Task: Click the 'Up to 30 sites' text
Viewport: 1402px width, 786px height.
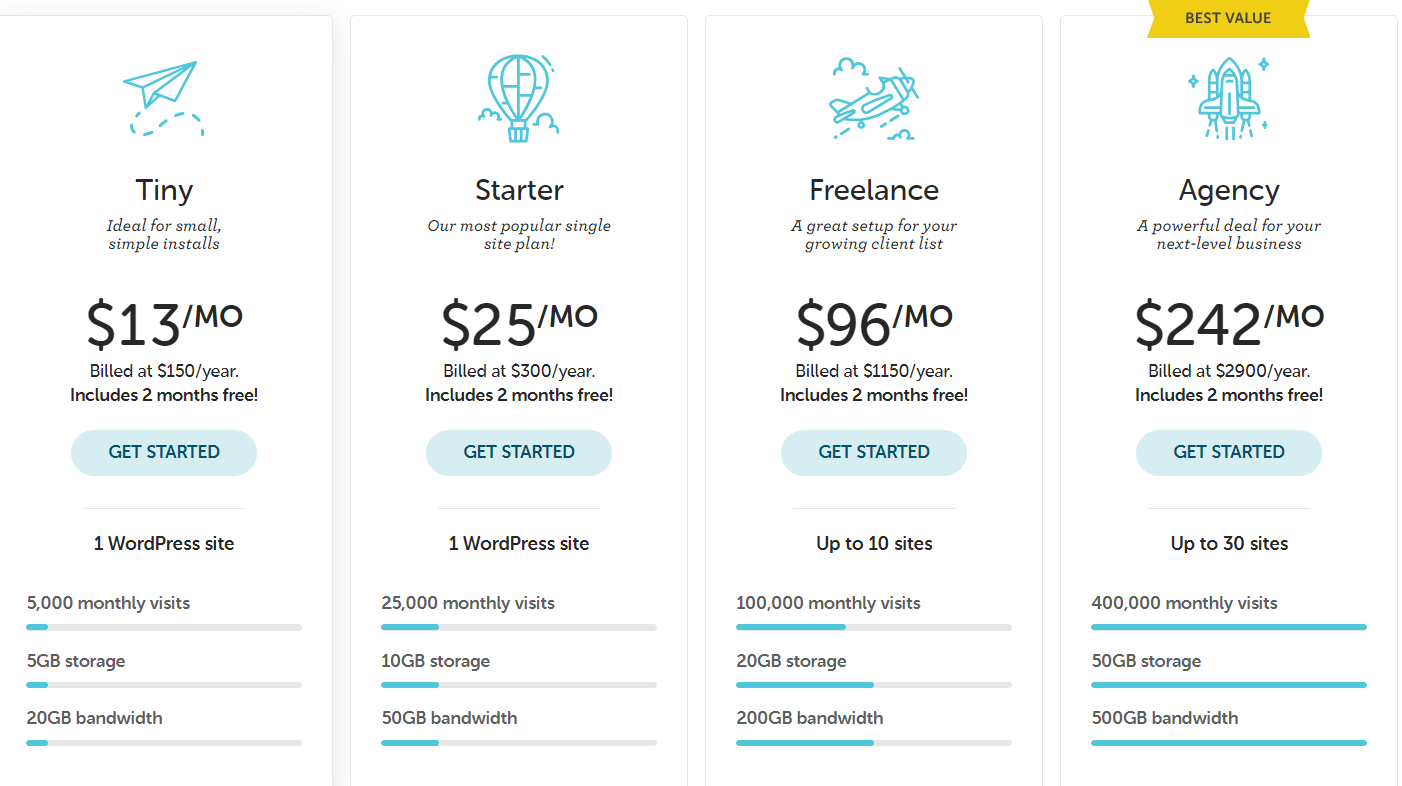Action: [x=1229, y=544]
